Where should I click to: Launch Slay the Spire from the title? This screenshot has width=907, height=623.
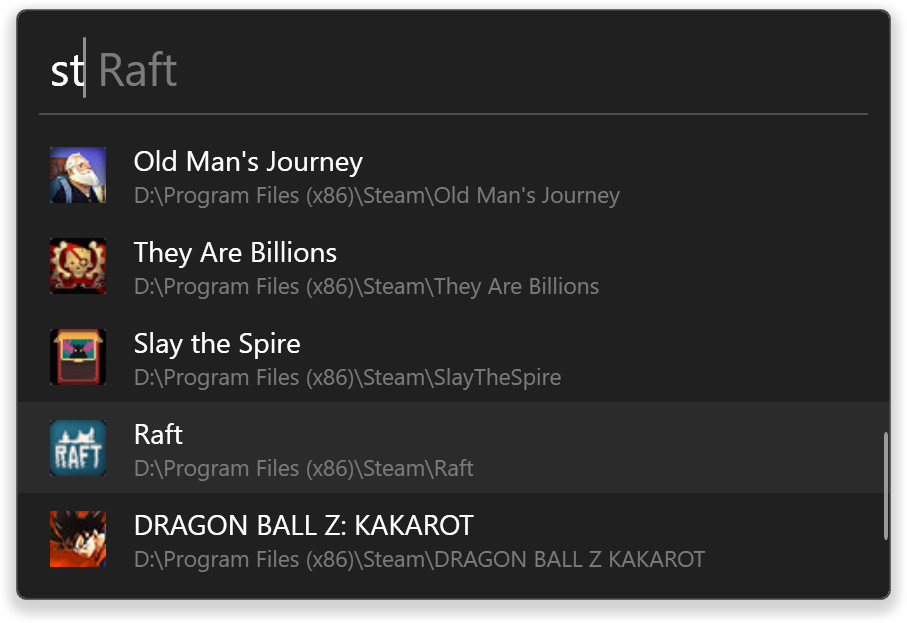(217, 344)
